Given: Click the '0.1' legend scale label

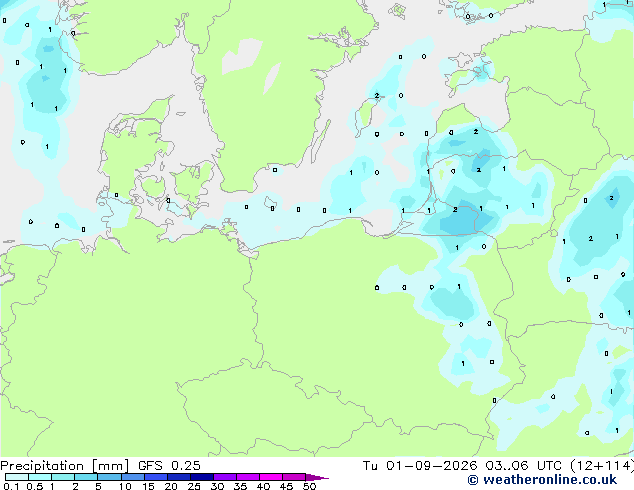Looking at the screenshot, I should pos(11,486).
